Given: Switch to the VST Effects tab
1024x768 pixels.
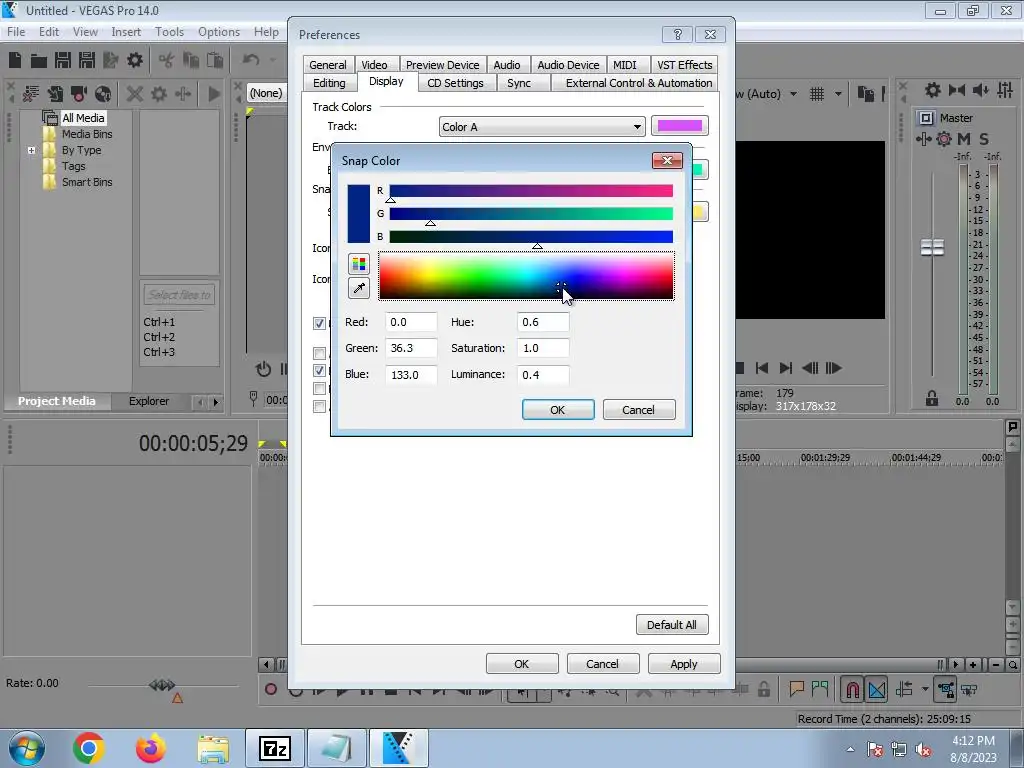Looking at the screenshot, I should 684,65.
